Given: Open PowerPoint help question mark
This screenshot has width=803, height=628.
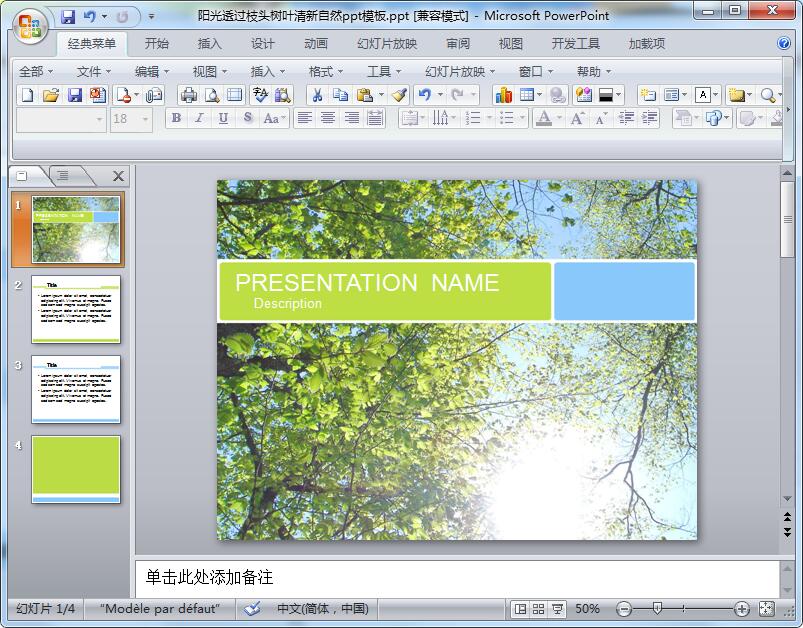Looking at the screenshot, I should (784, 43).
